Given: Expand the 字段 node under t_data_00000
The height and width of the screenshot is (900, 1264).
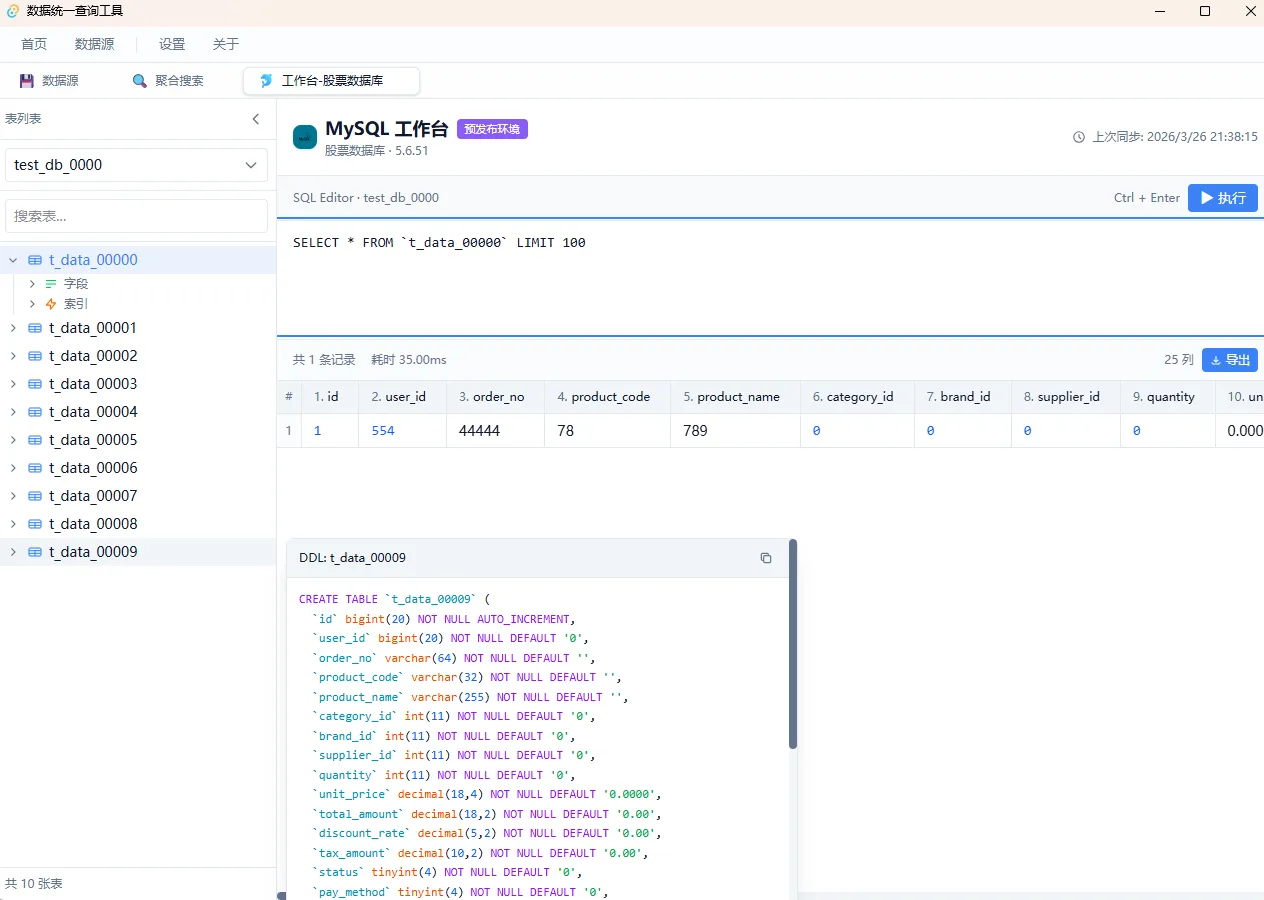Looking at the screenshot, I should click(31, 283).
